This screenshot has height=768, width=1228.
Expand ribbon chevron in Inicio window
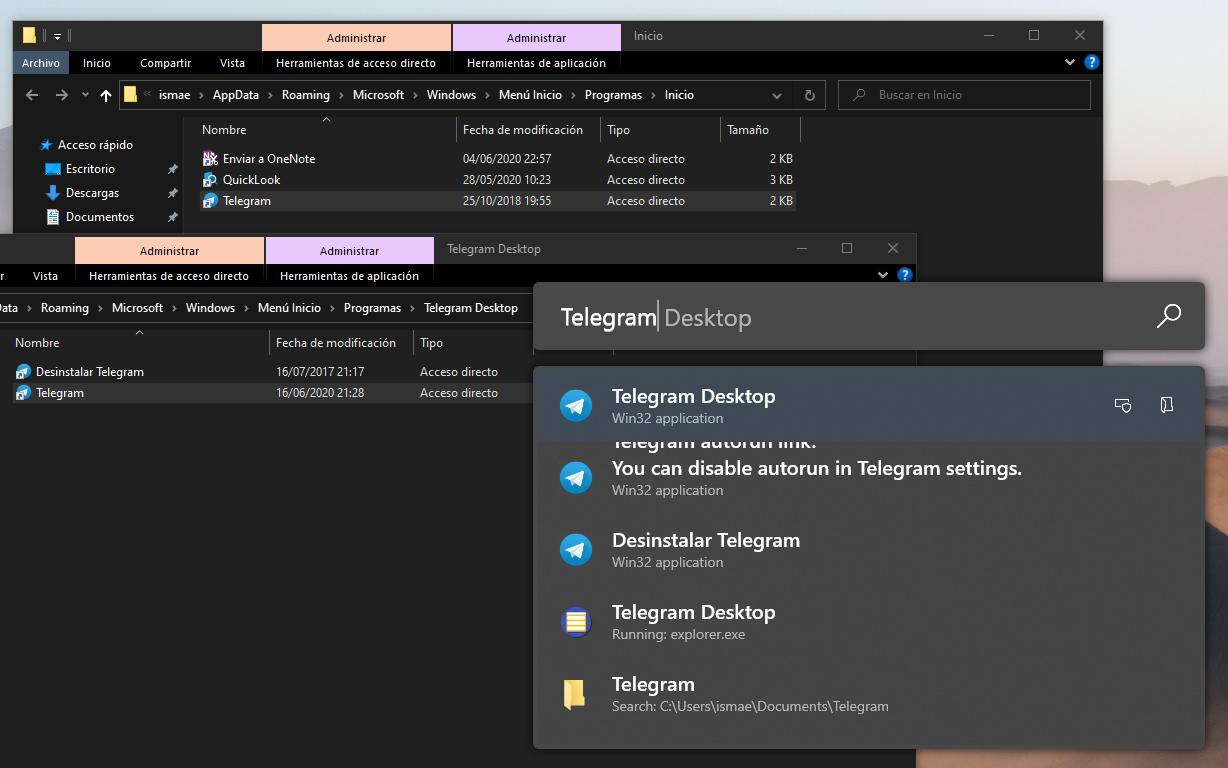(x=1070, y=62)
